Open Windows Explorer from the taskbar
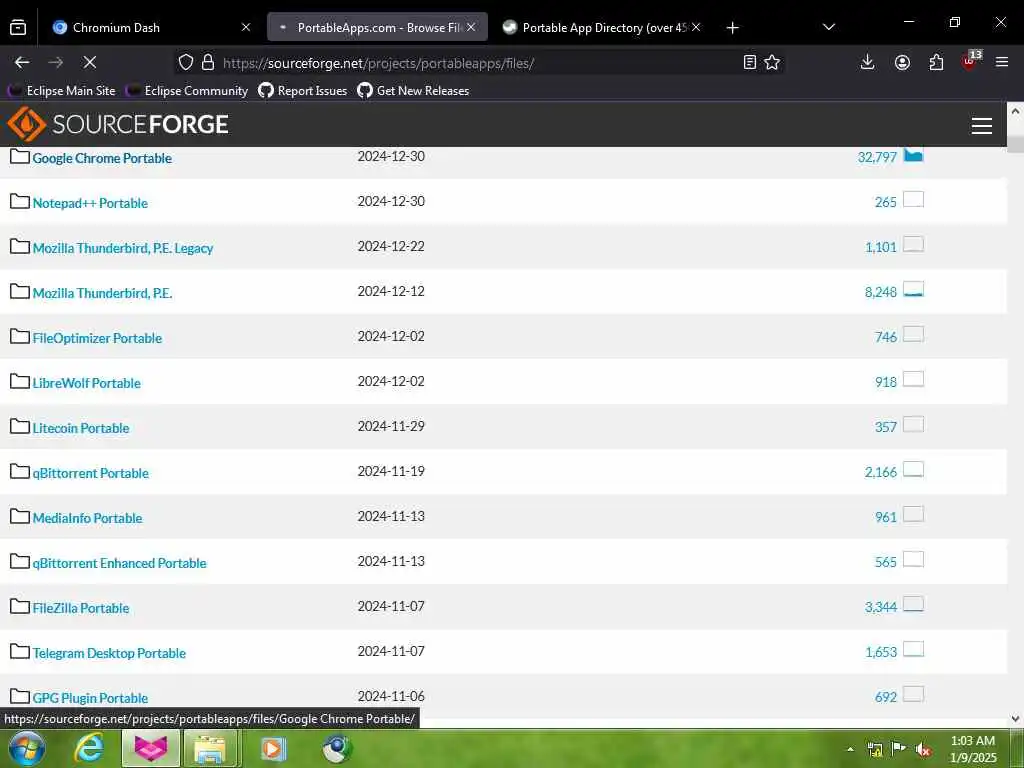 coord(210,748)
